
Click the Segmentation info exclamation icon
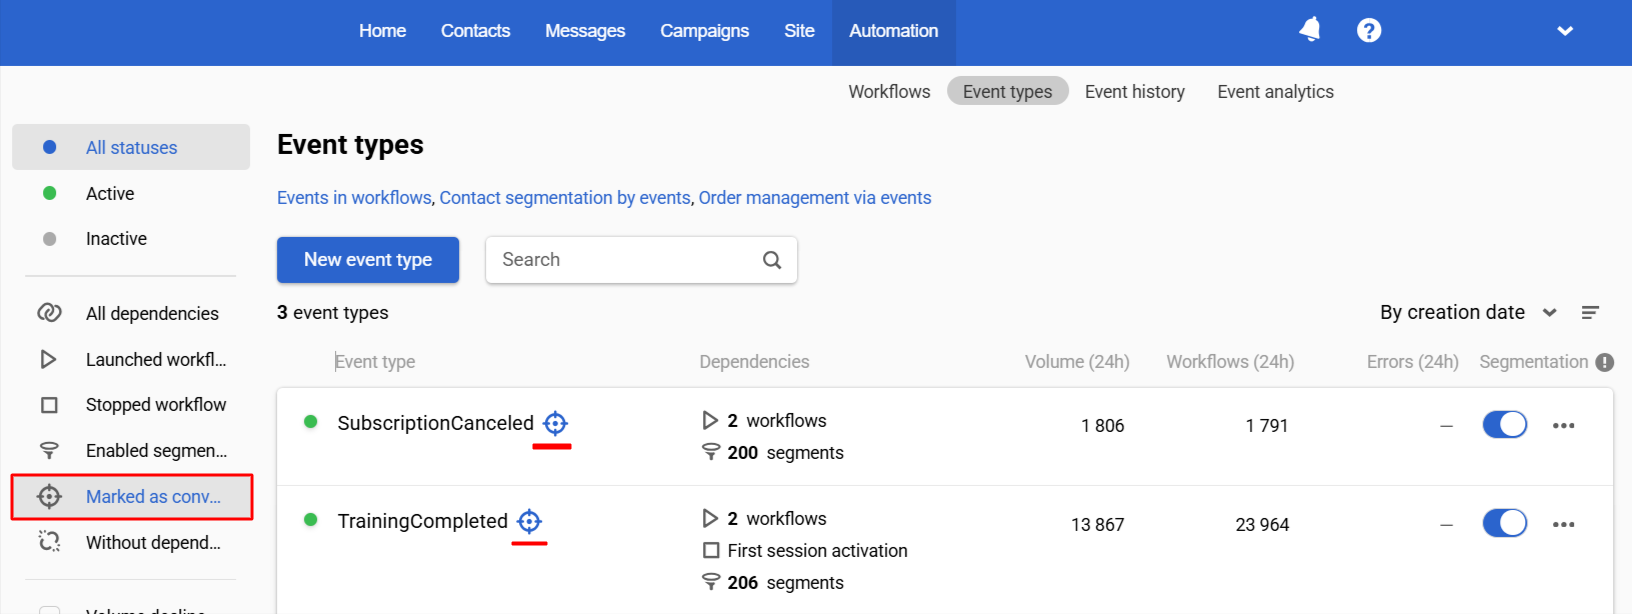(x=1605, y=362)
